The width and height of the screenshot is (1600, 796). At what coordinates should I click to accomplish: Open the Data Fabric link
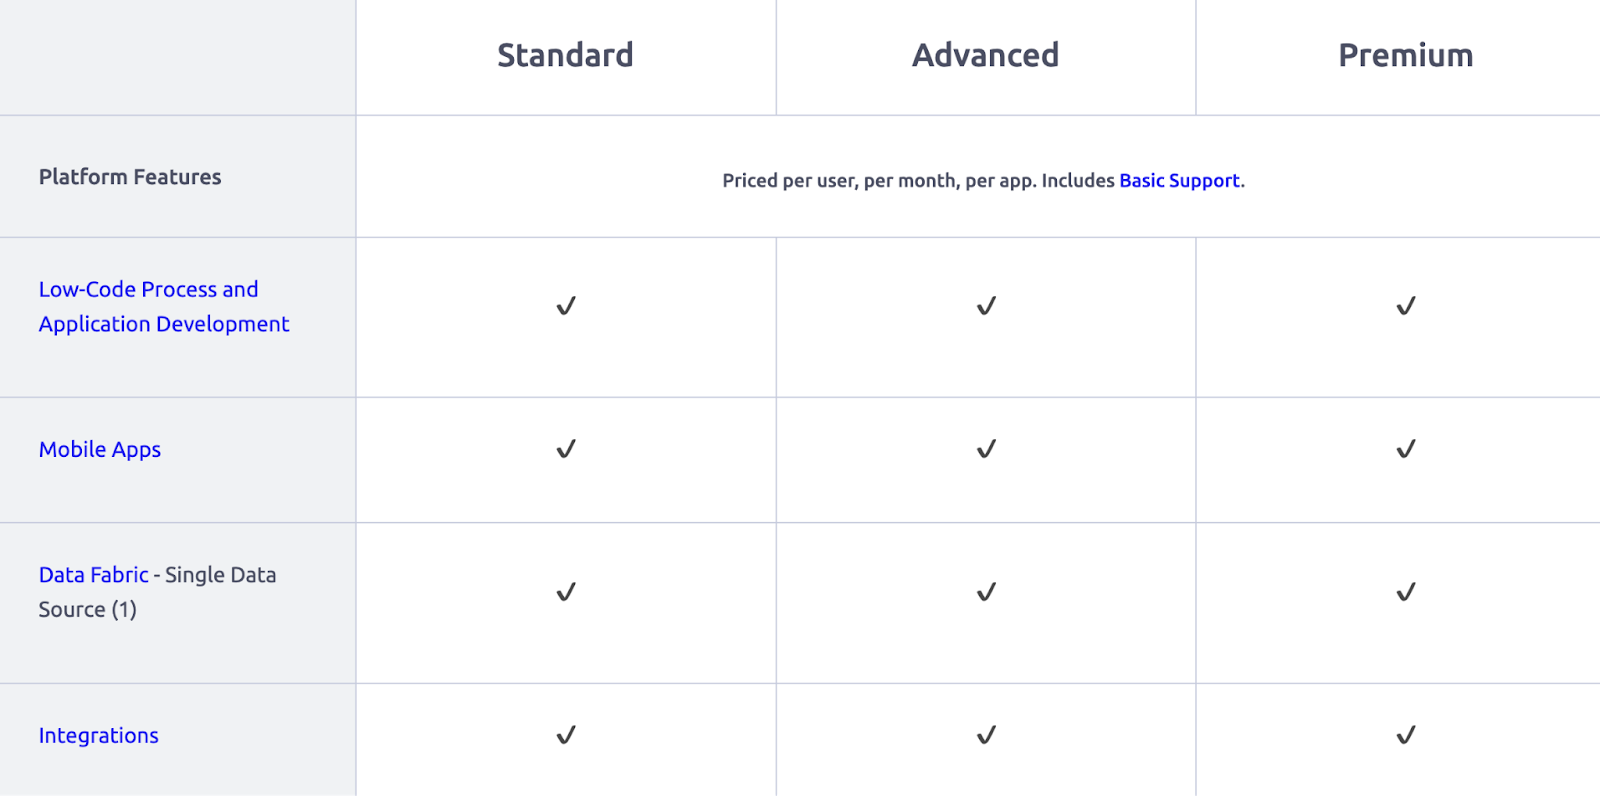(x=94, y=575)
